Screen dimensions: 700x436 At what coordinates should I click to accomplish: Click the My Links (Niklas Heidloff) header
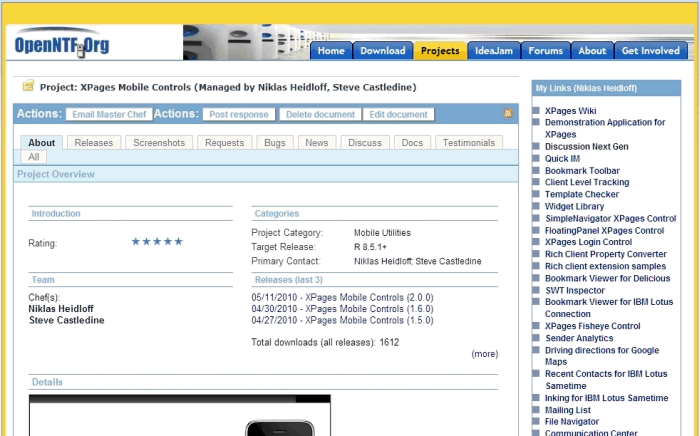click(x=606, y=88)
